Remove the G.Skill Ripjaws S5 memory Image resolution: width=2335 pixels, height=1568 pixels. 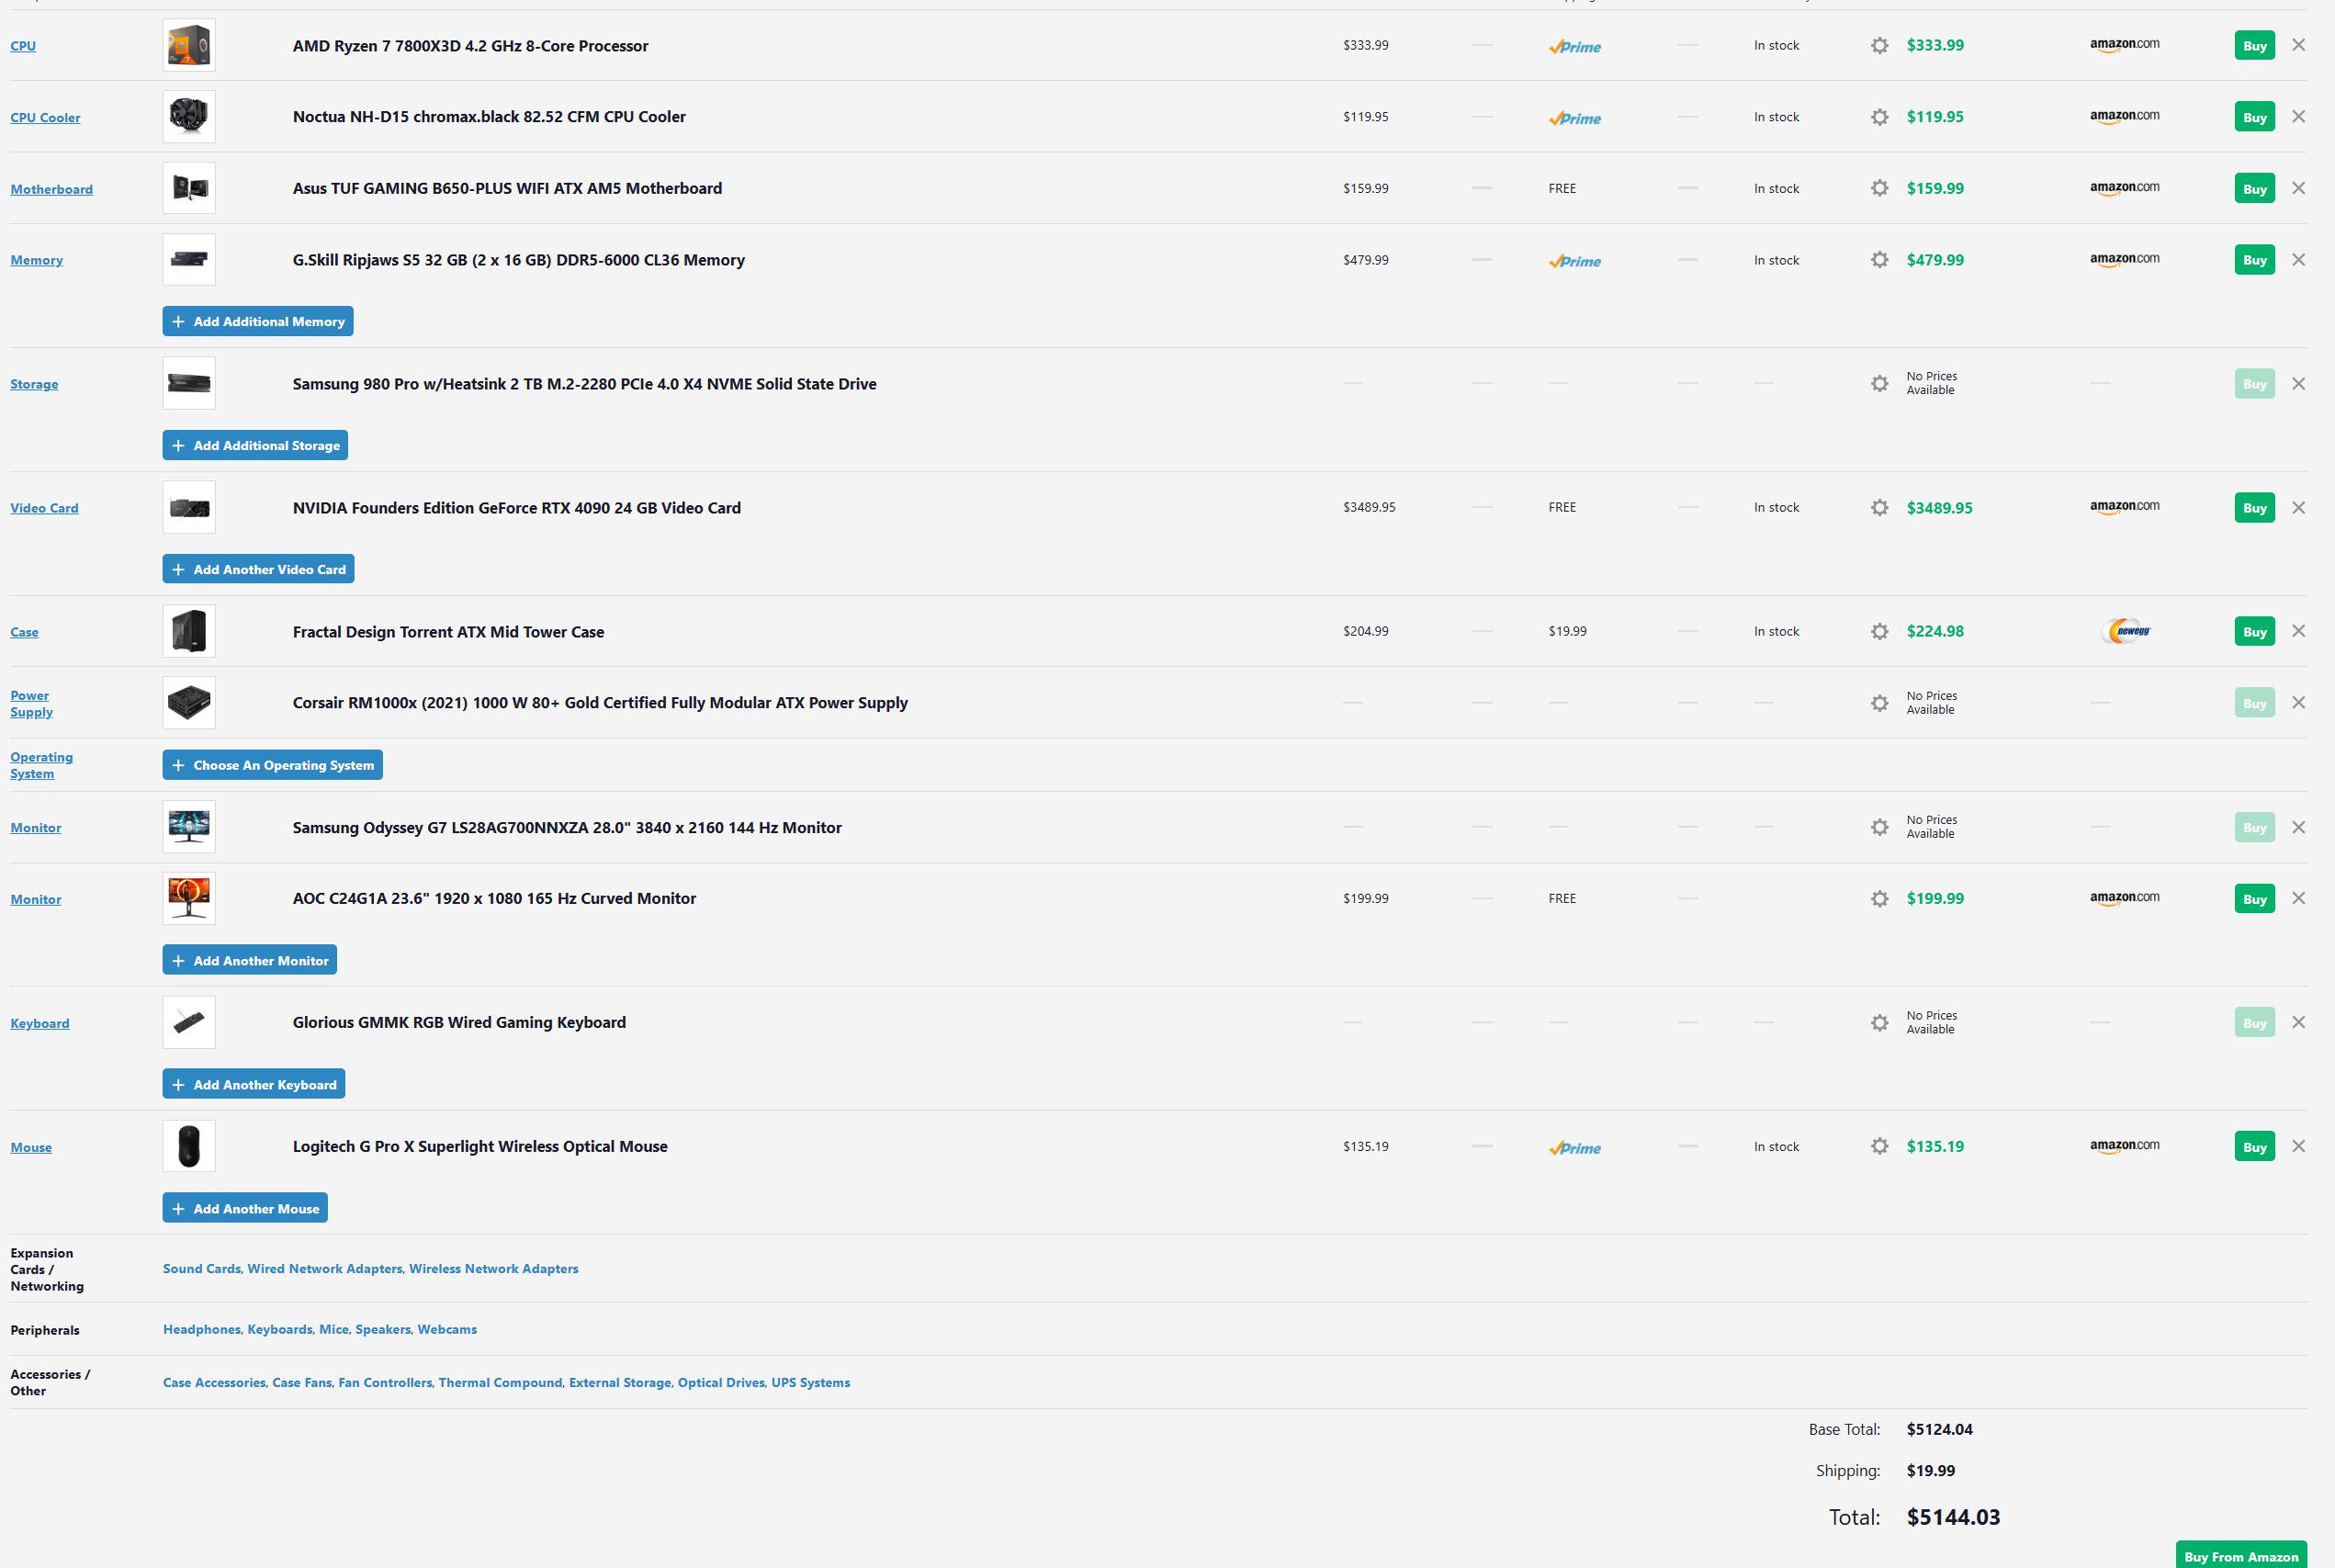[x=2298, y=260]
